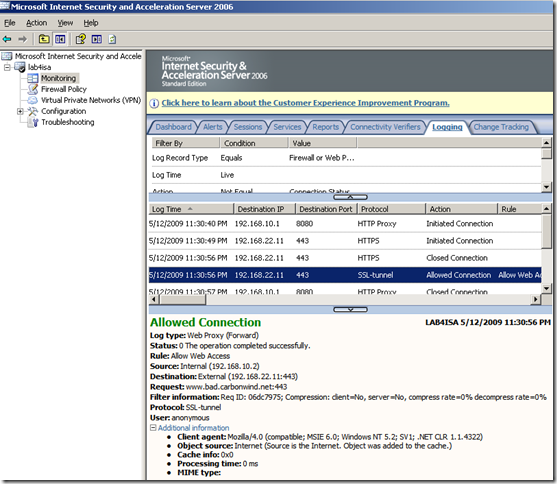Collapse the Additional information section
The image size is (557, 484).
[153, 427]
